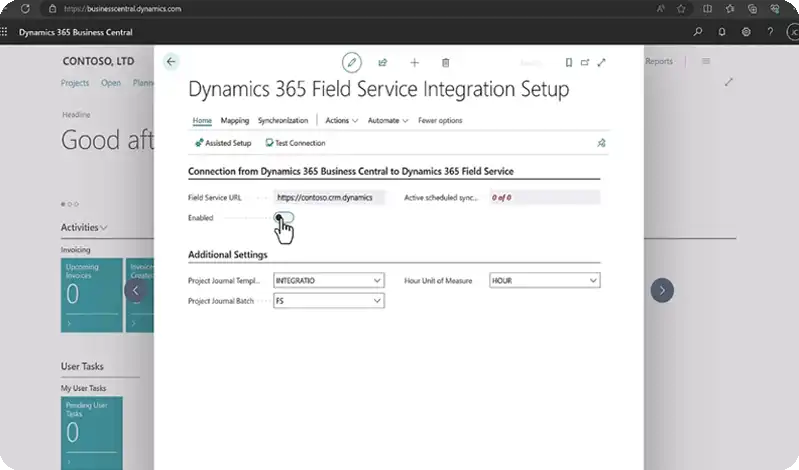Viewport: 799px width, 470px height.
Task: Open page in new window icon
Action: 585,62
